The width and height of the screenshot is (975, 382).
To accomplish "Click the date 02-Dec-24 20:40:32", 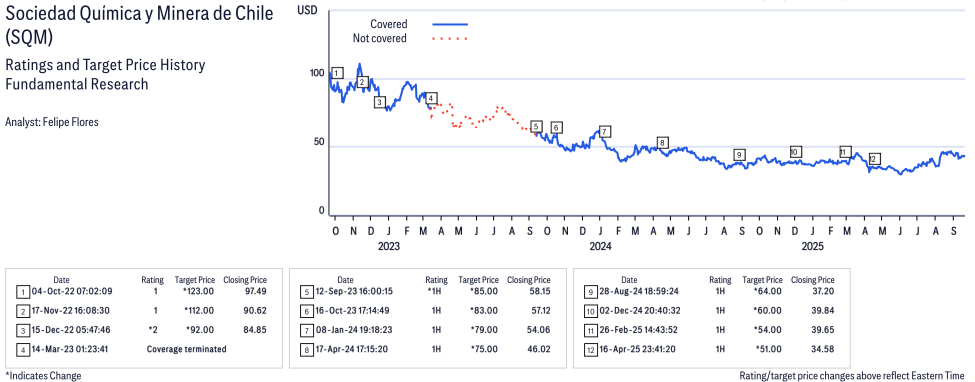I will (640, 310).
